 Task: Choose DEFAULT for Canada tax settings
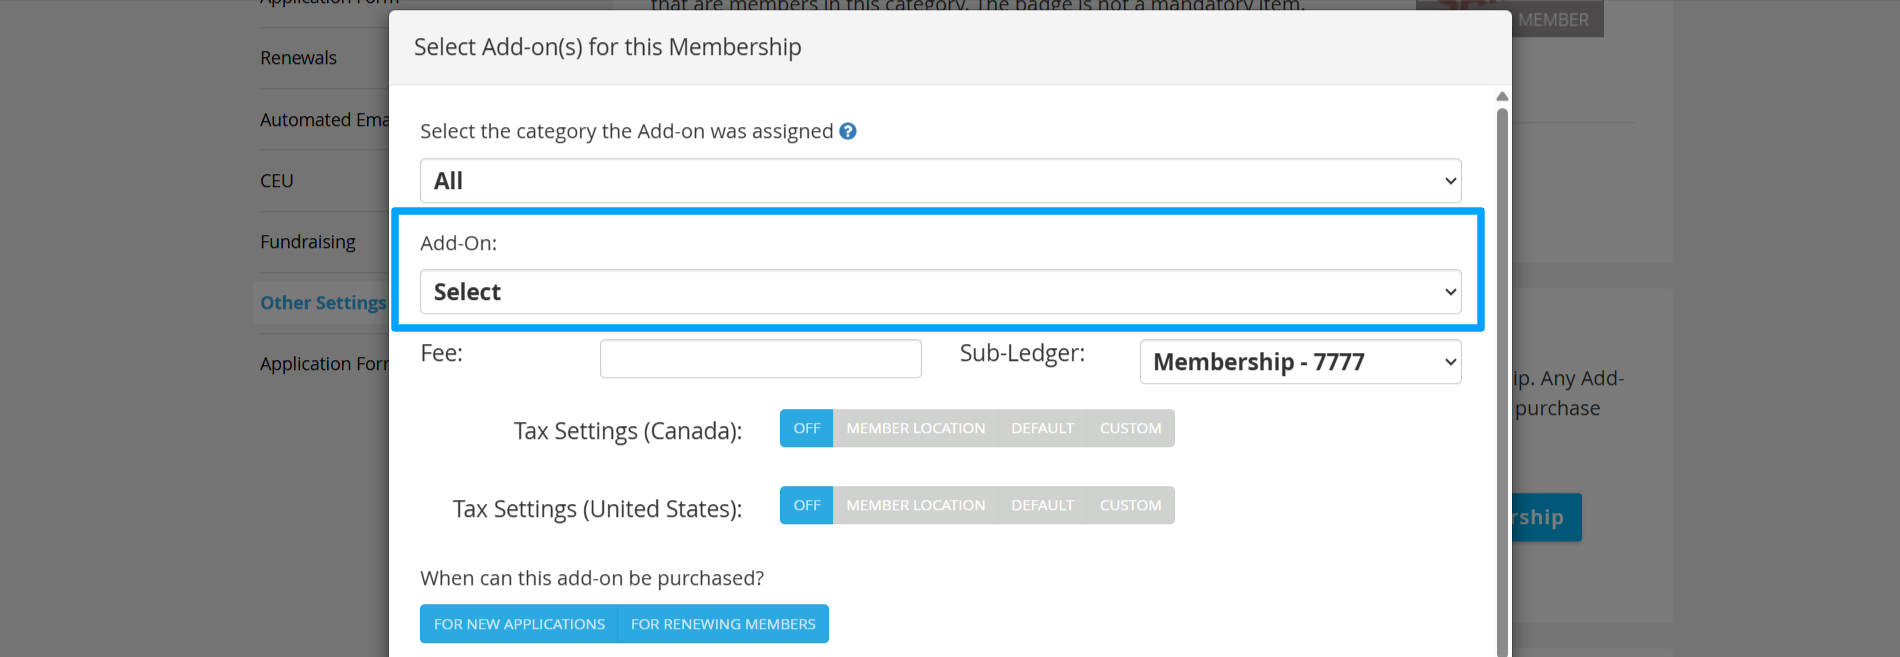point(1042,428)
